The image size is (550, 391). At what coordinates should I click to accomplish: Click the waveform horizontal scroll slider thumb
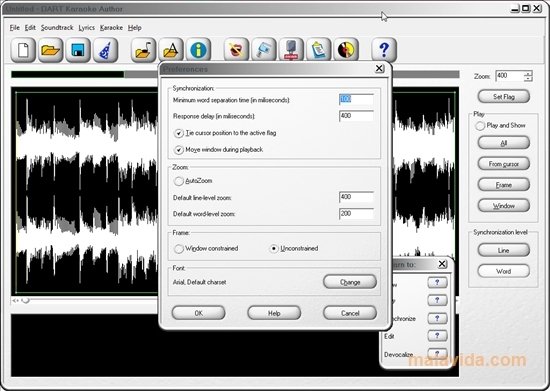click(x=26, y=301)
